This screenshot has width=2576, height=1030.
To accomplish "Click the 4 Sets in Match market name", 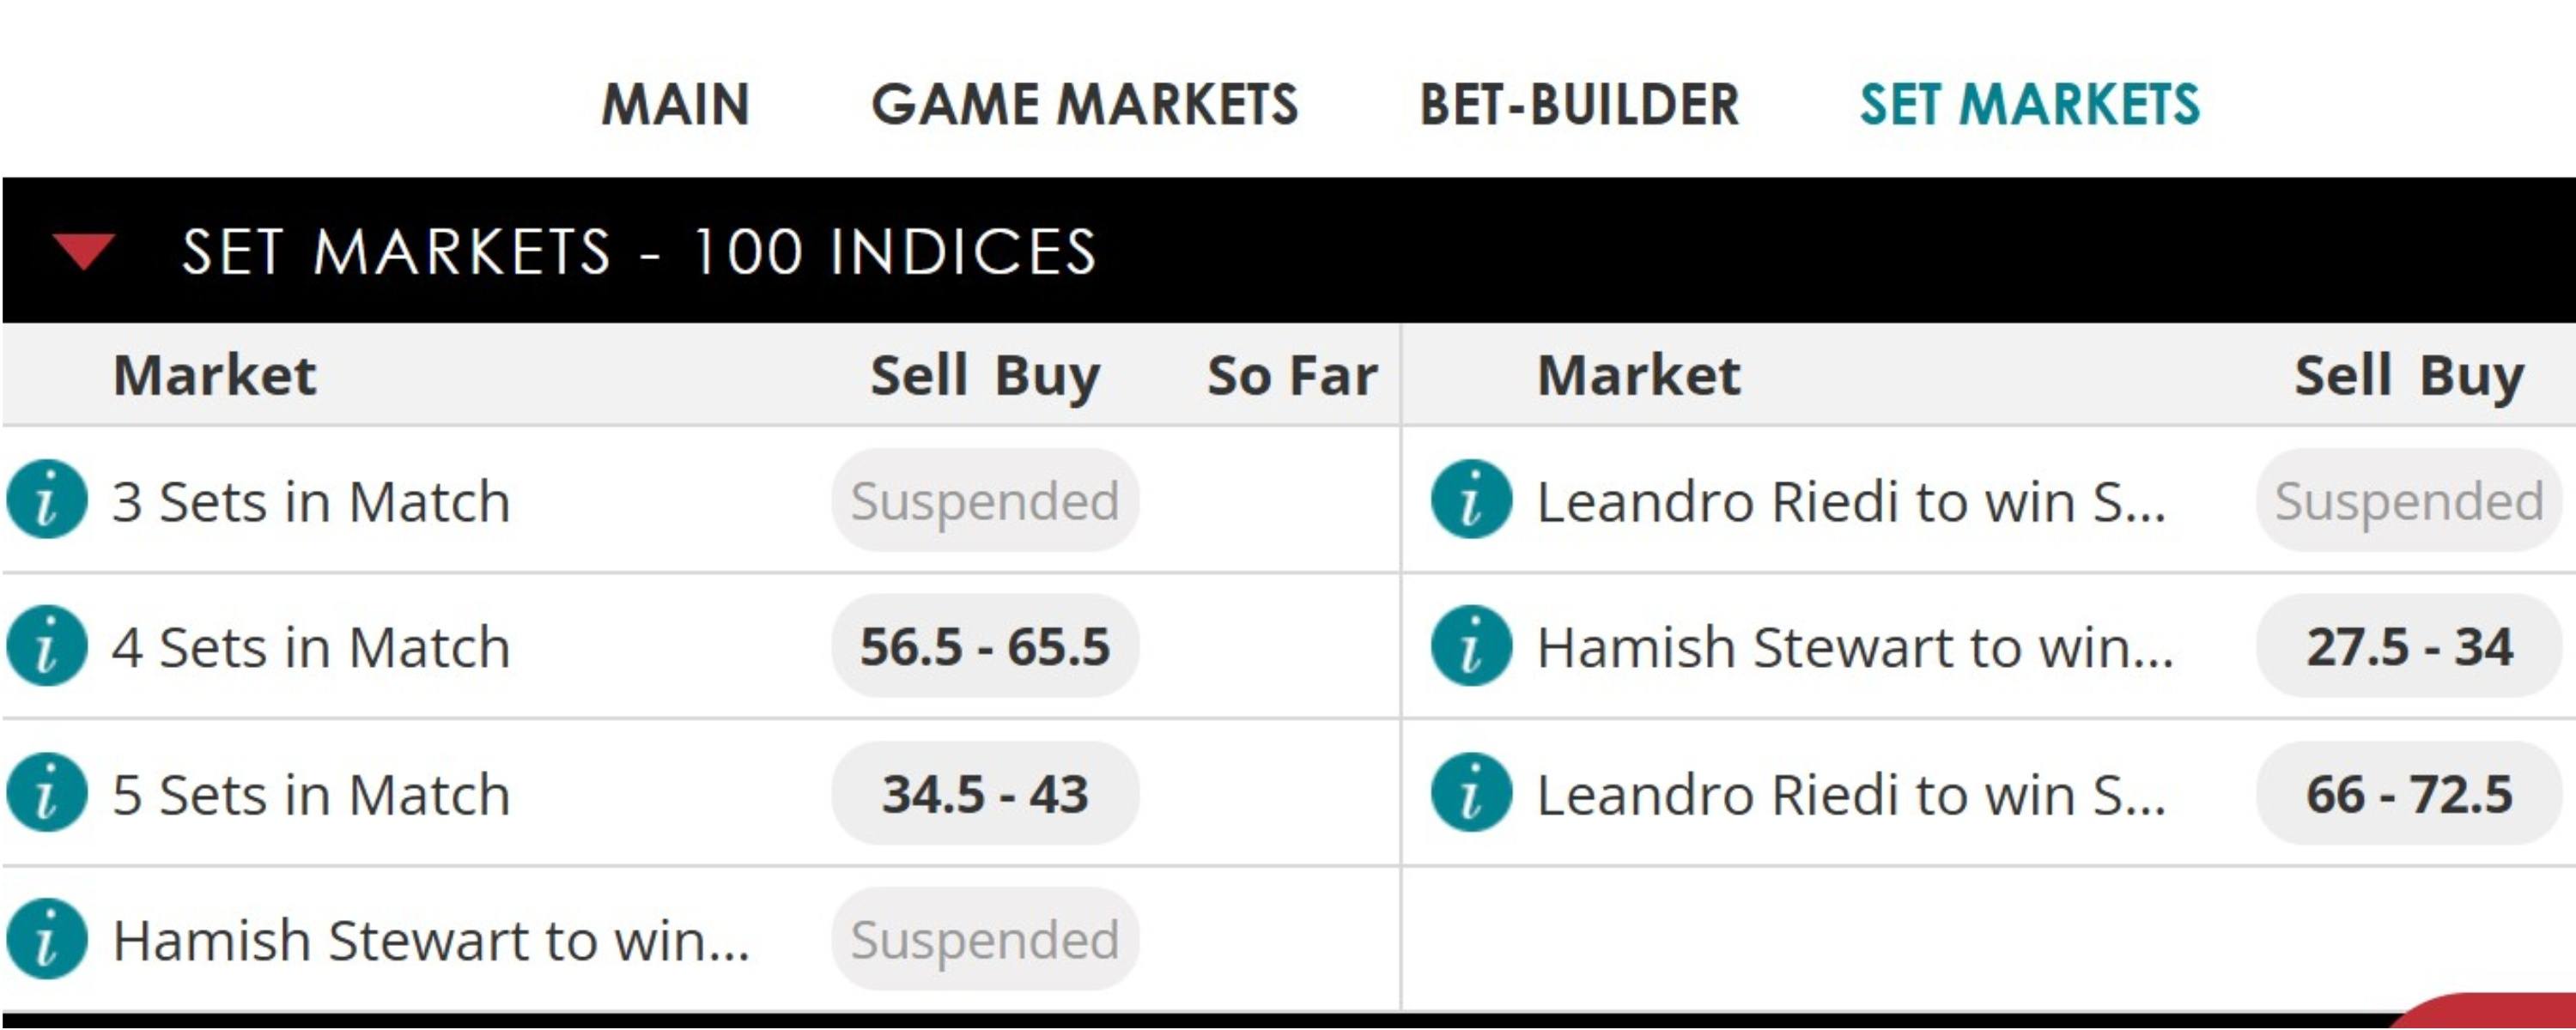I will coord(311,647).
